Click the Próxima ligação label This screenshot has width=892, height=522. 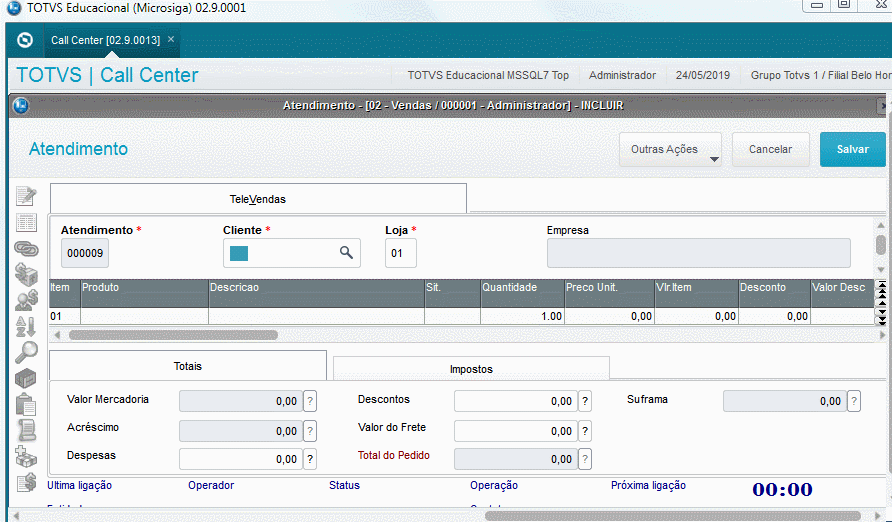click(649, 486)
